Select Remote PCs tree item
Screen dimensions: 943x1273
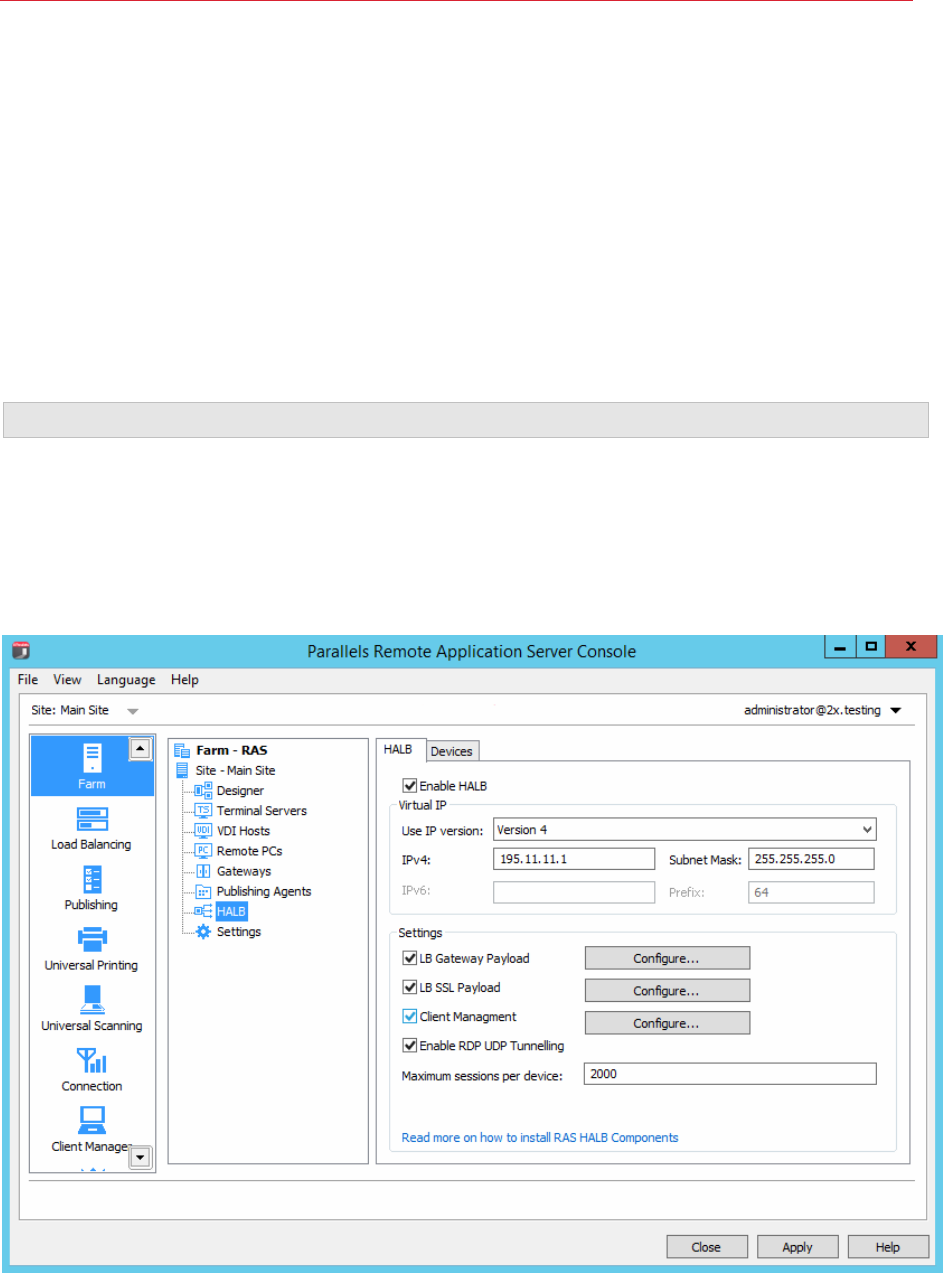[x=249, y=851]
